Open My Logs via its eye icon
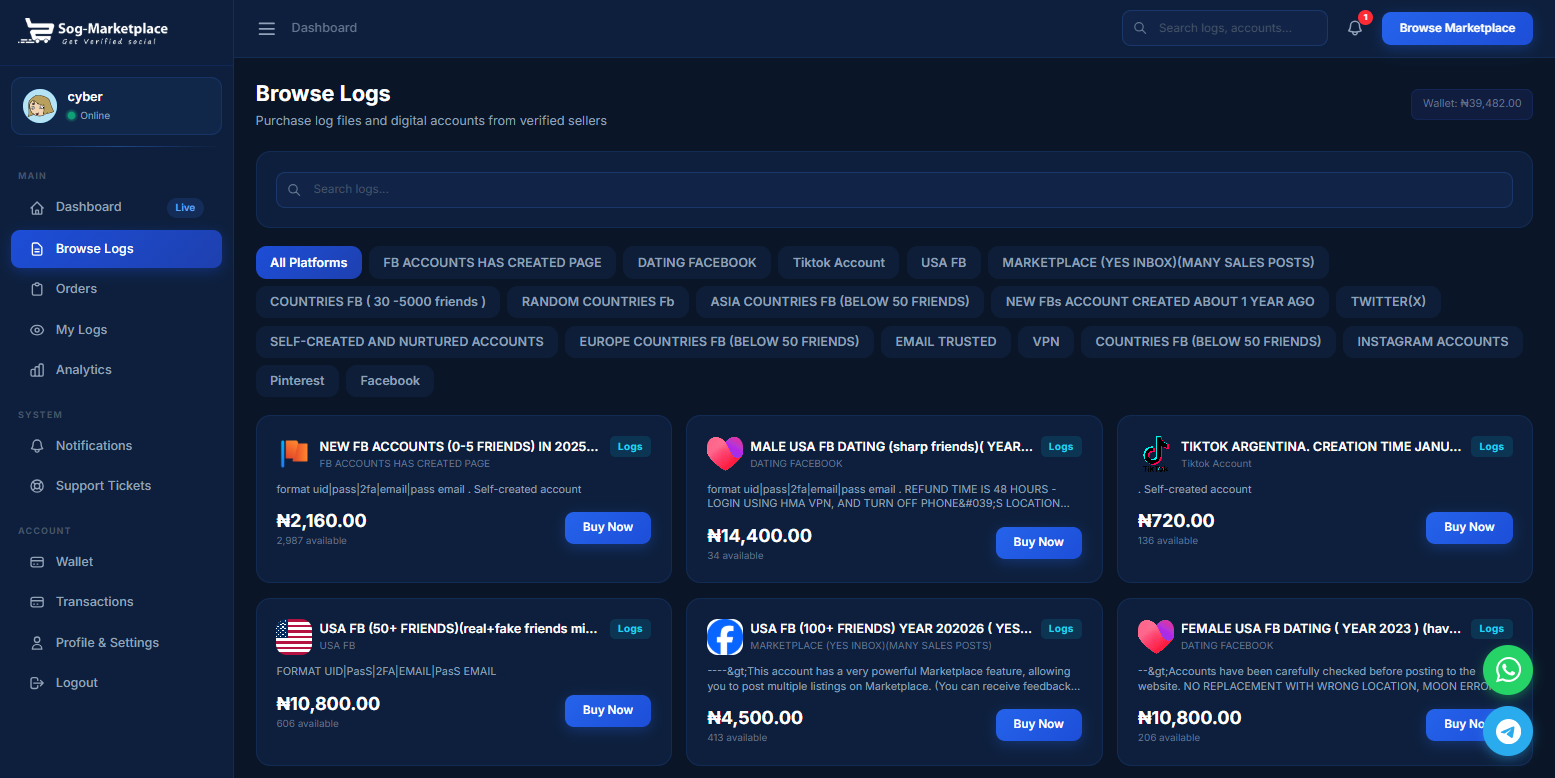 (x=37, y=330)
